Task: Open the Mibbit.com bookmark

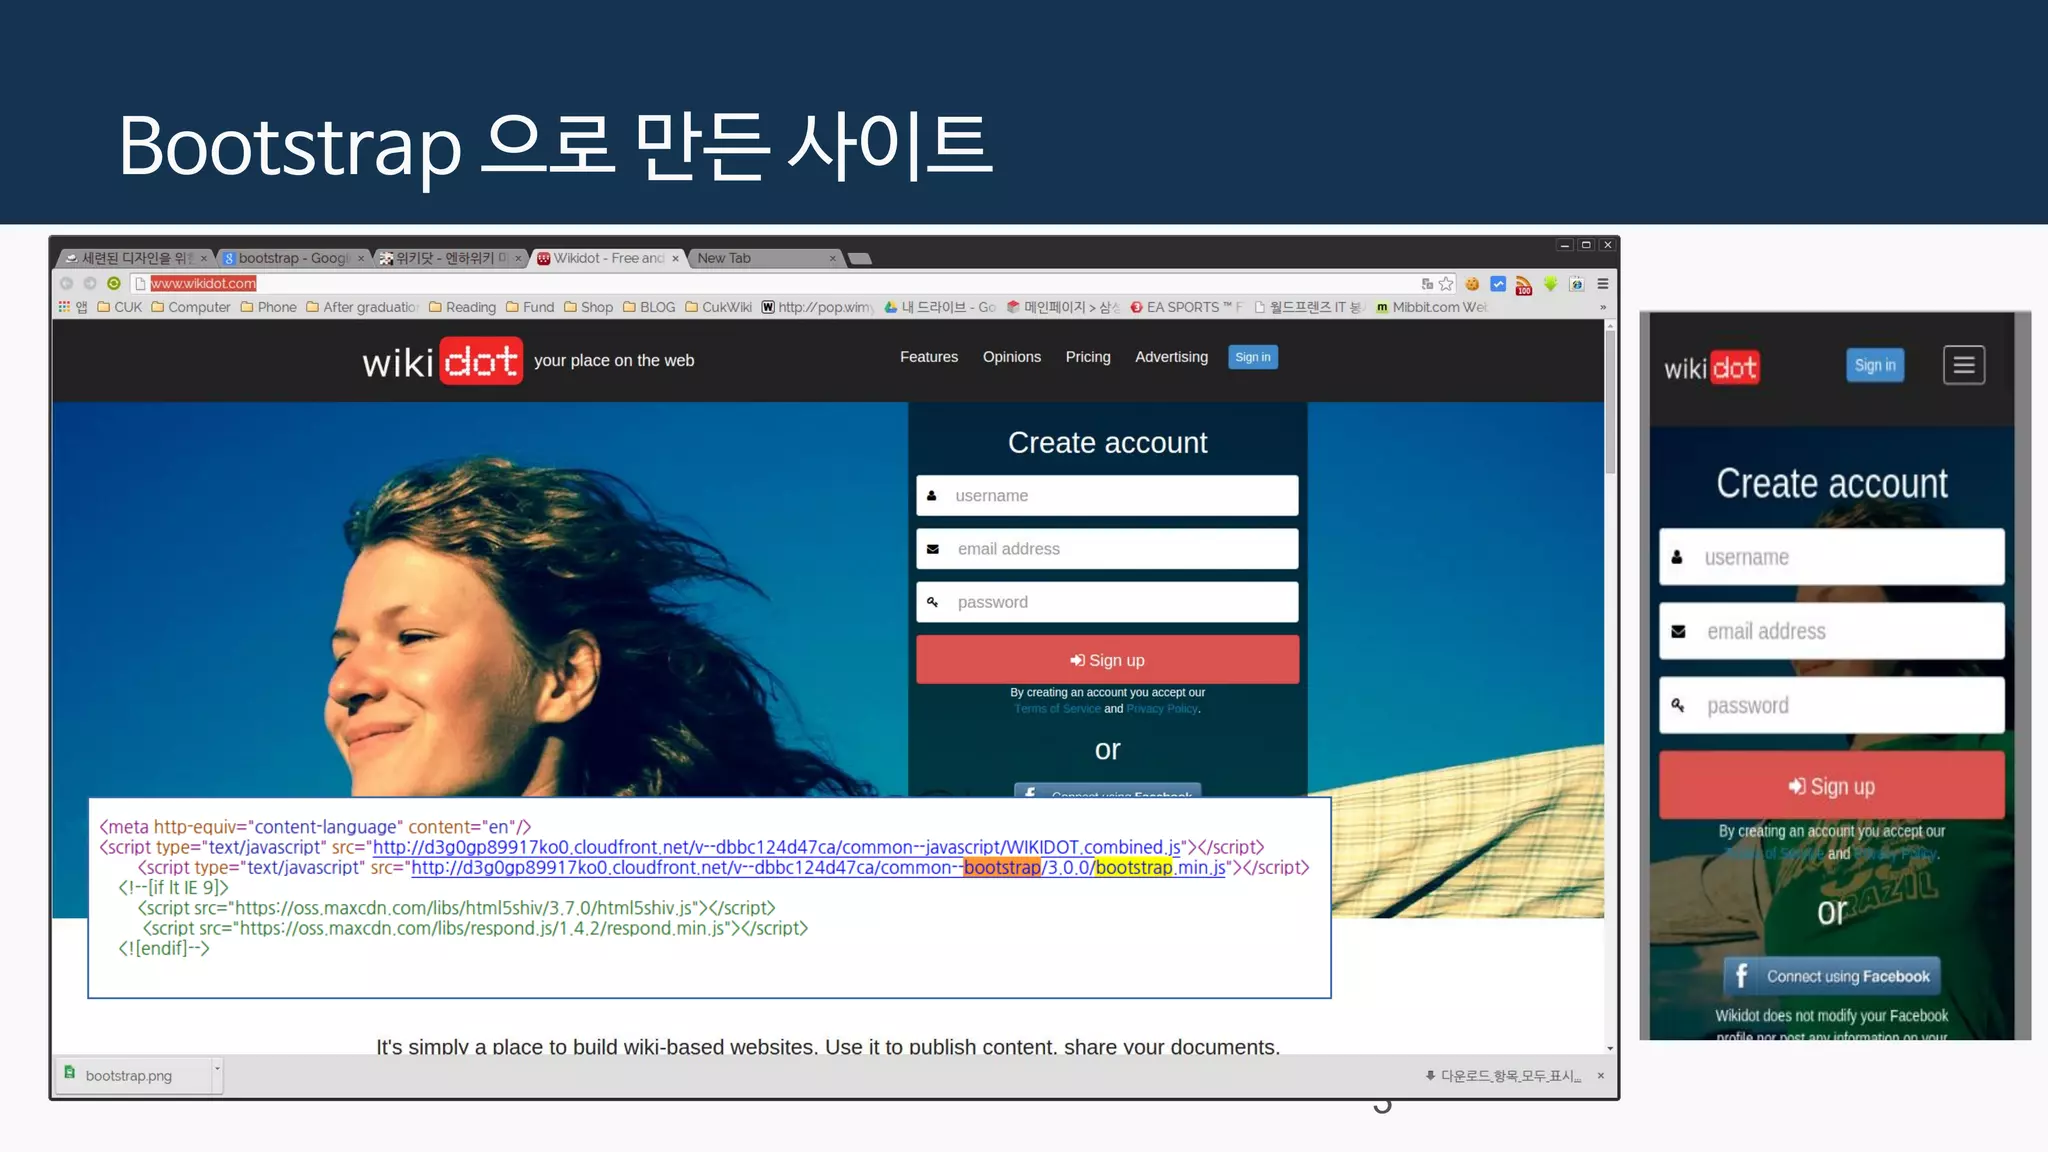Action: [x=1432, y=307]
